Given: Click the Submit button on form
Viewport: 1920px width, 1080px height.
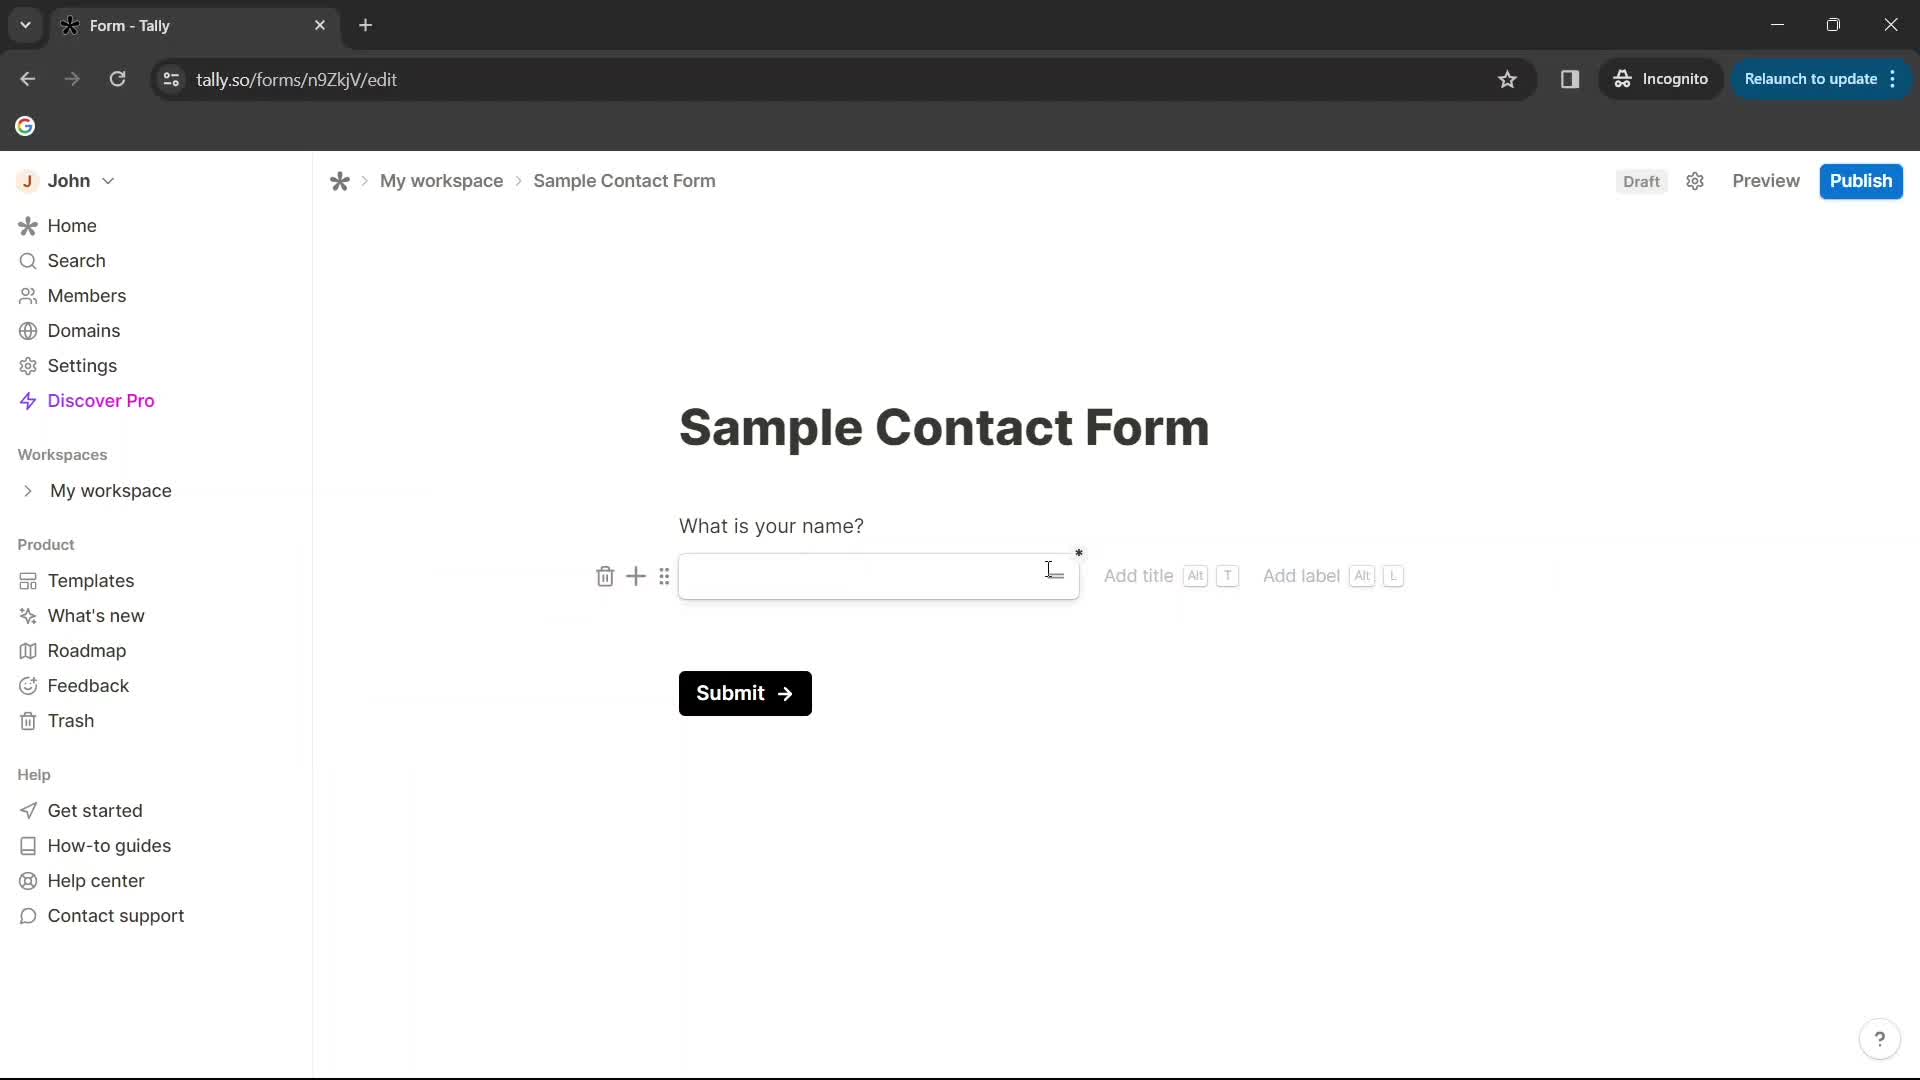Looking at the screenshot, I should coord(745,692).
